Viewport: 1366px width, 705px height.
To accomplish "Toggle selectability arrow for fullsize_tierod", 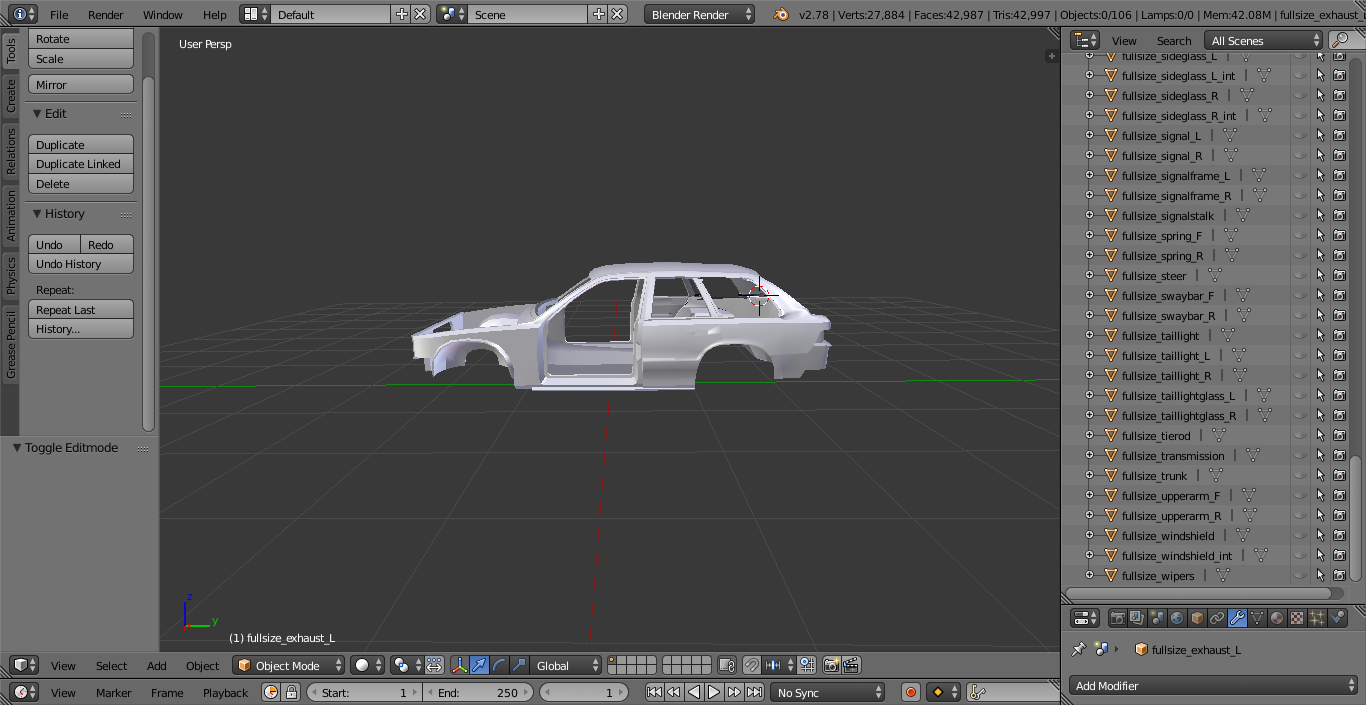I will point(1320,436).
